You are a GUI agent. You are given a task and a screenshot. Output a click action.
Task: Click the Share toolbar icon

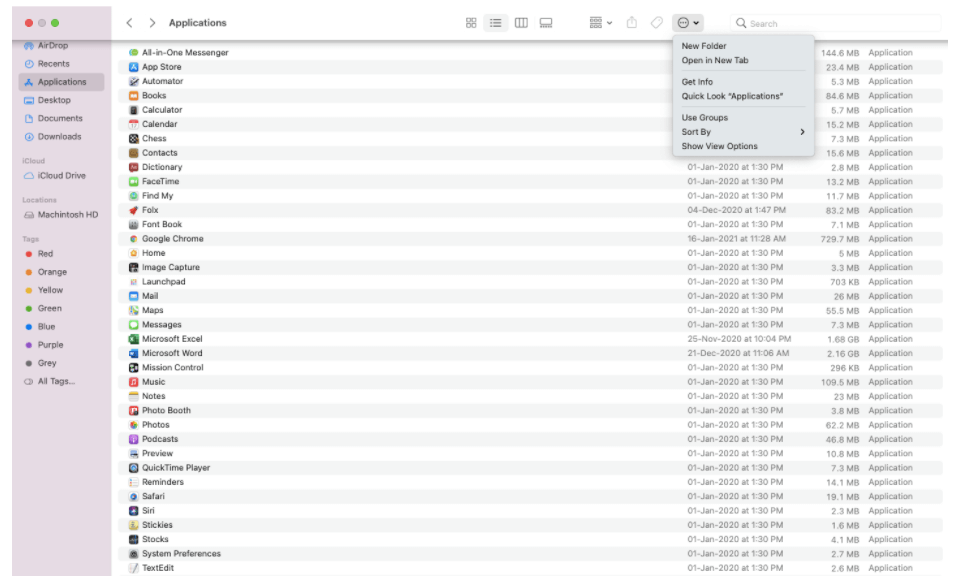coord(632,23)
